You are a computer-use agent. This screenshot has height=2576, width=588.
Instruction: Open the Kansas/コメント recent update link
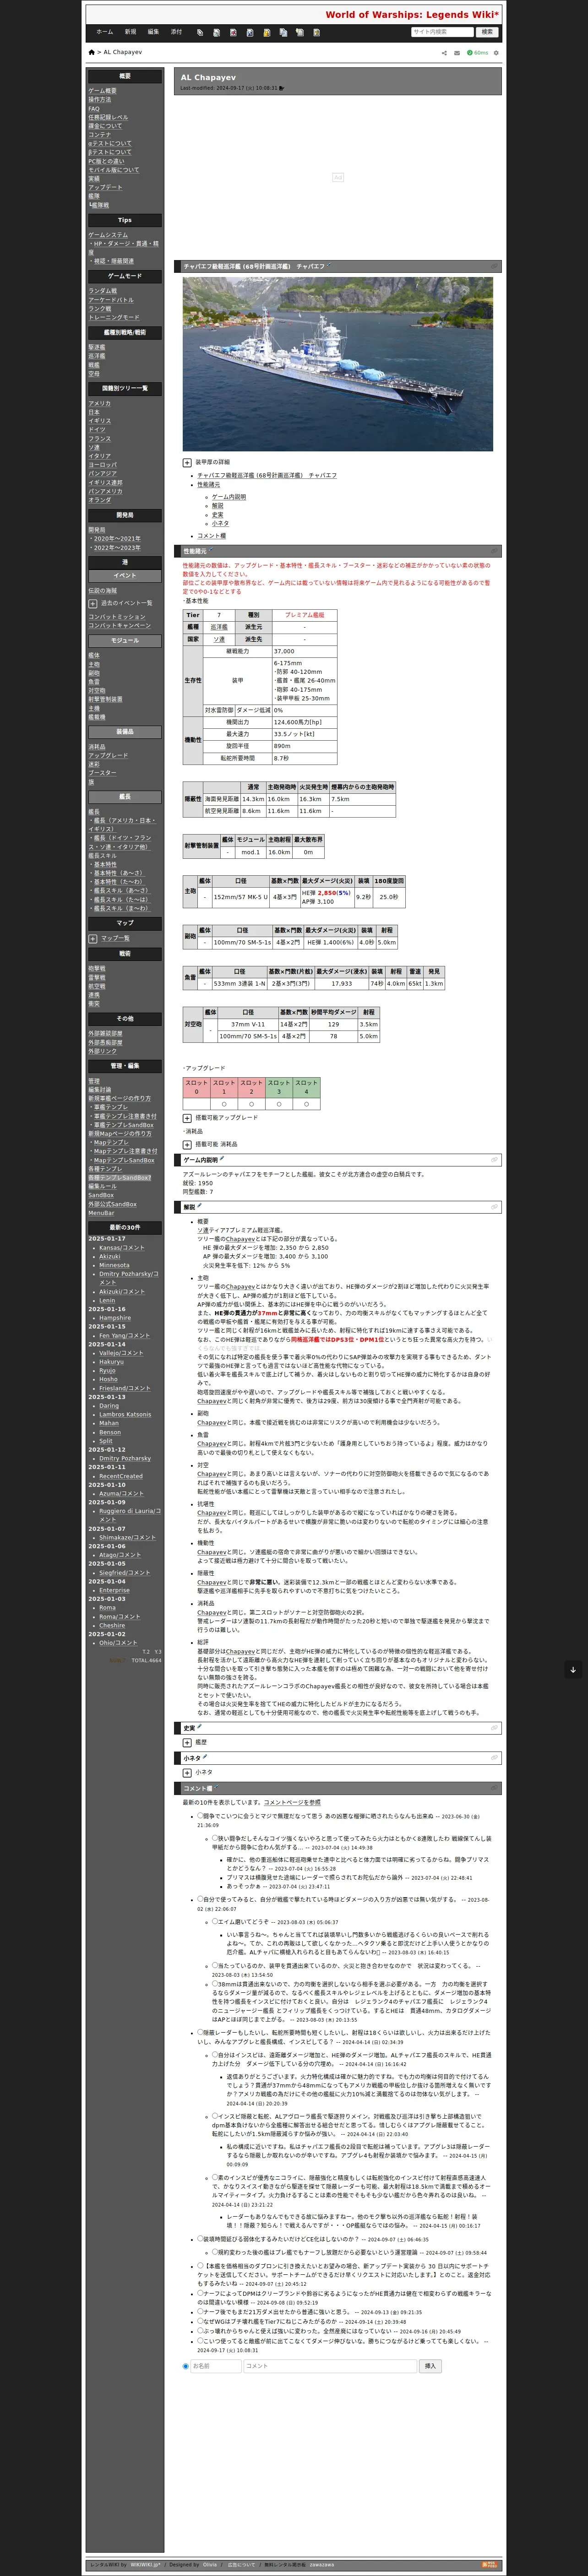click(x=121, y=1248)
